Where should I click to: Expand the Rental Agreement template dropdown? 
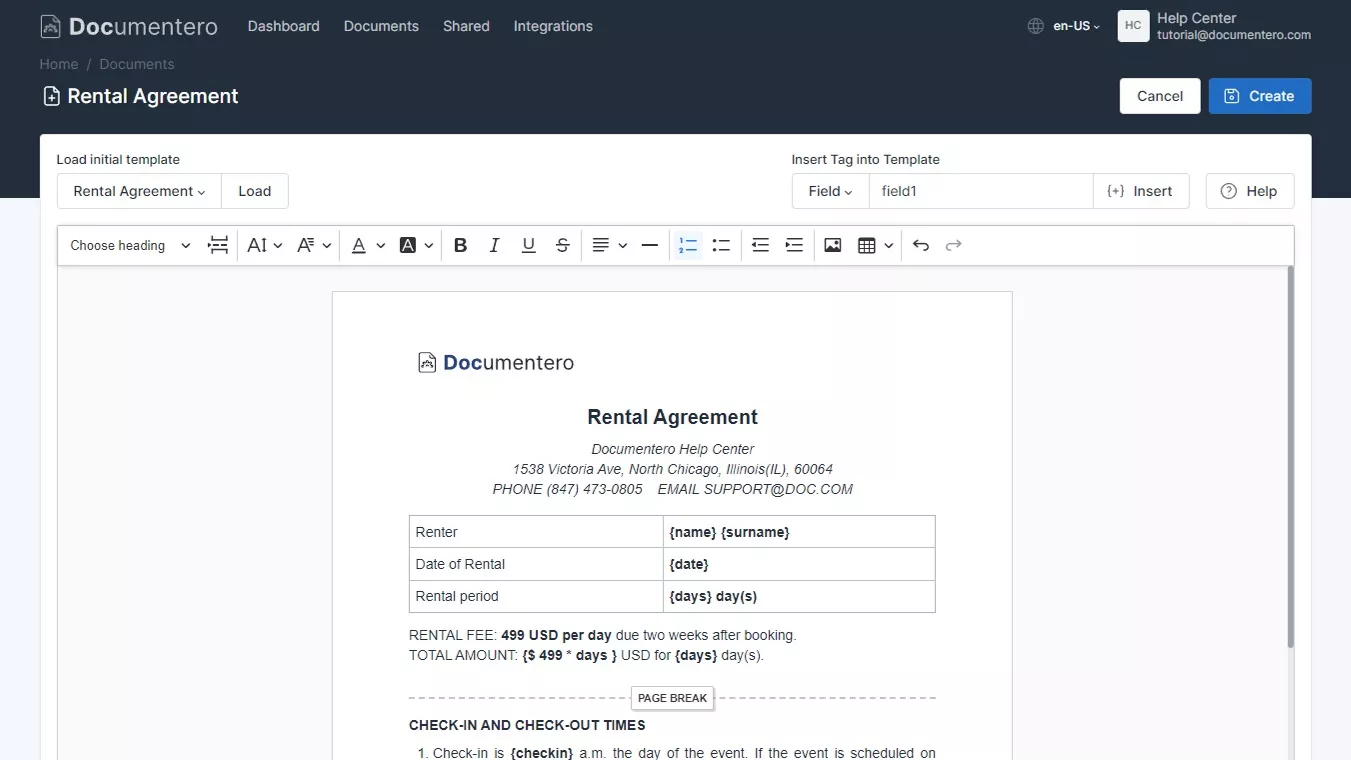coord(139,191)
